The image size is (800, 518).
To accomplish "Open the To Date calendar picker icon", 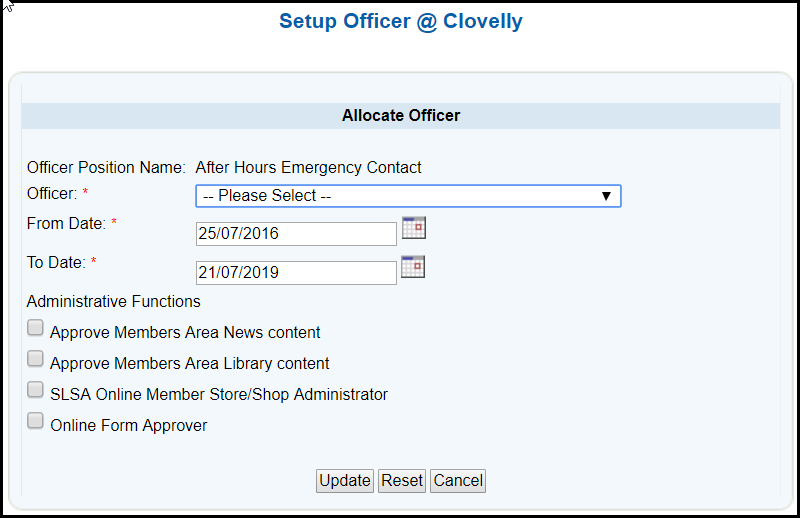I will pyautogui.click(x=413, y=267).
